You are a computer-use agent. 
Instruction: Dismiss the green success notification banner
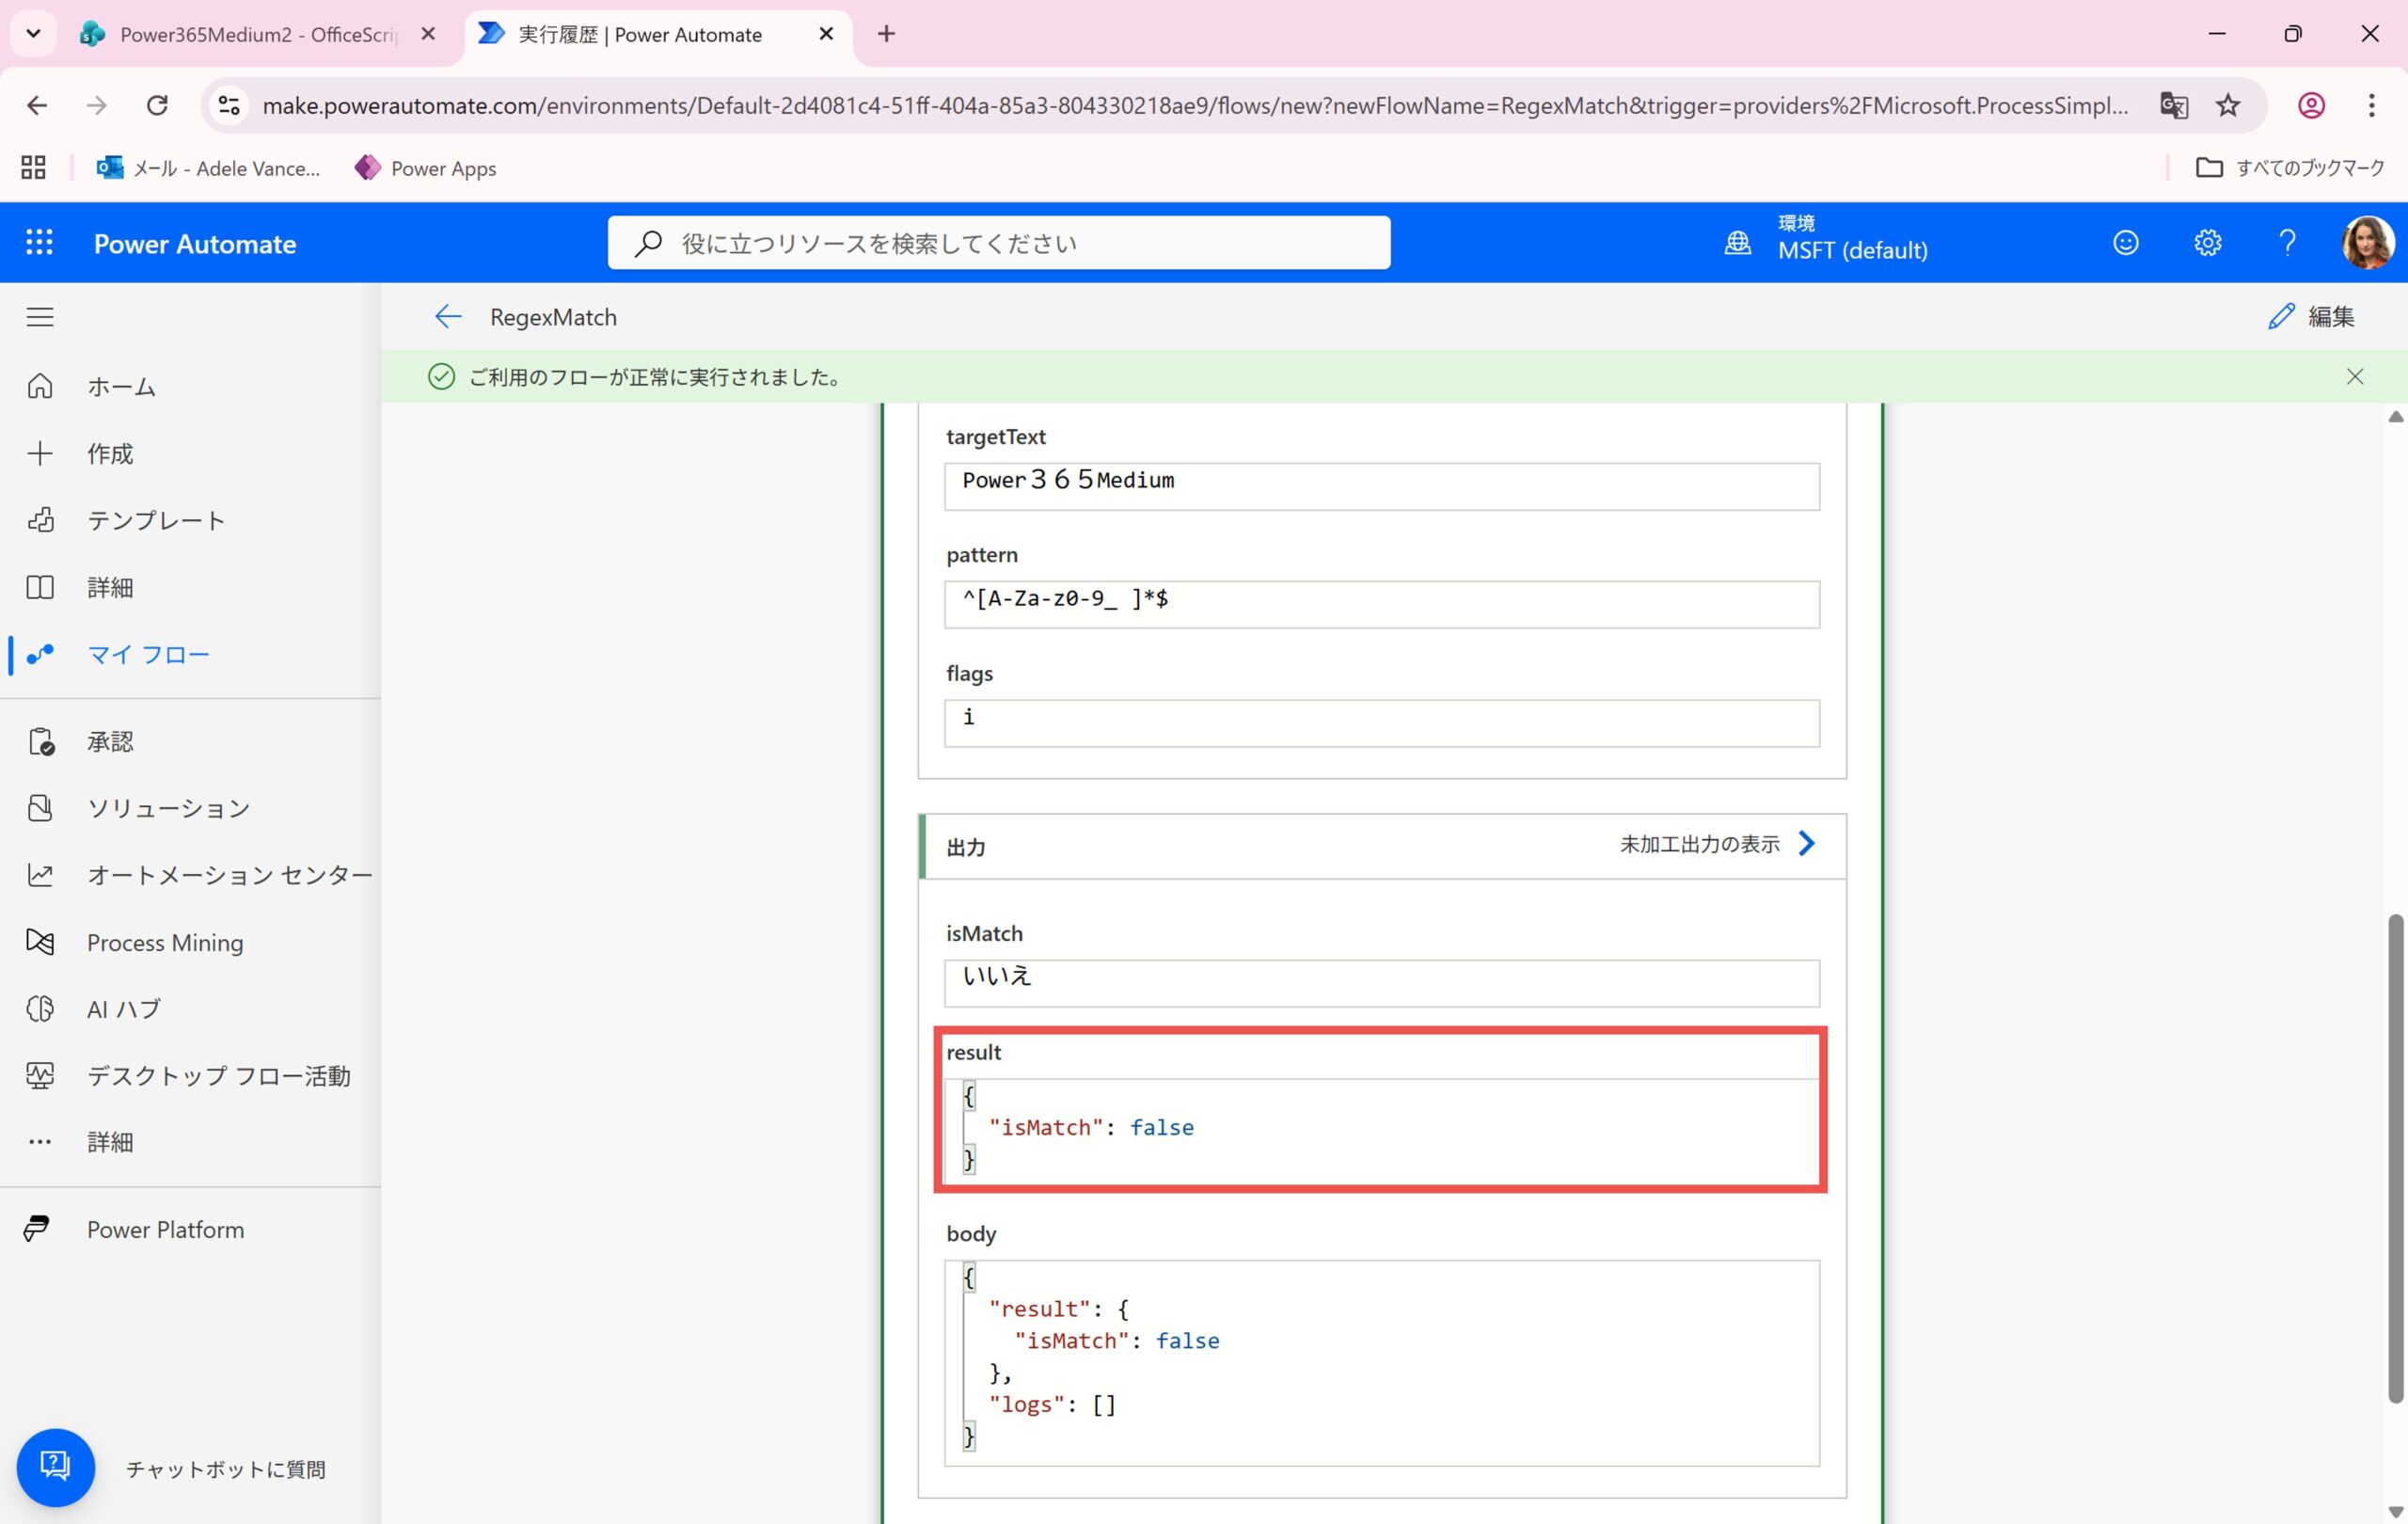click(2355, 376)
